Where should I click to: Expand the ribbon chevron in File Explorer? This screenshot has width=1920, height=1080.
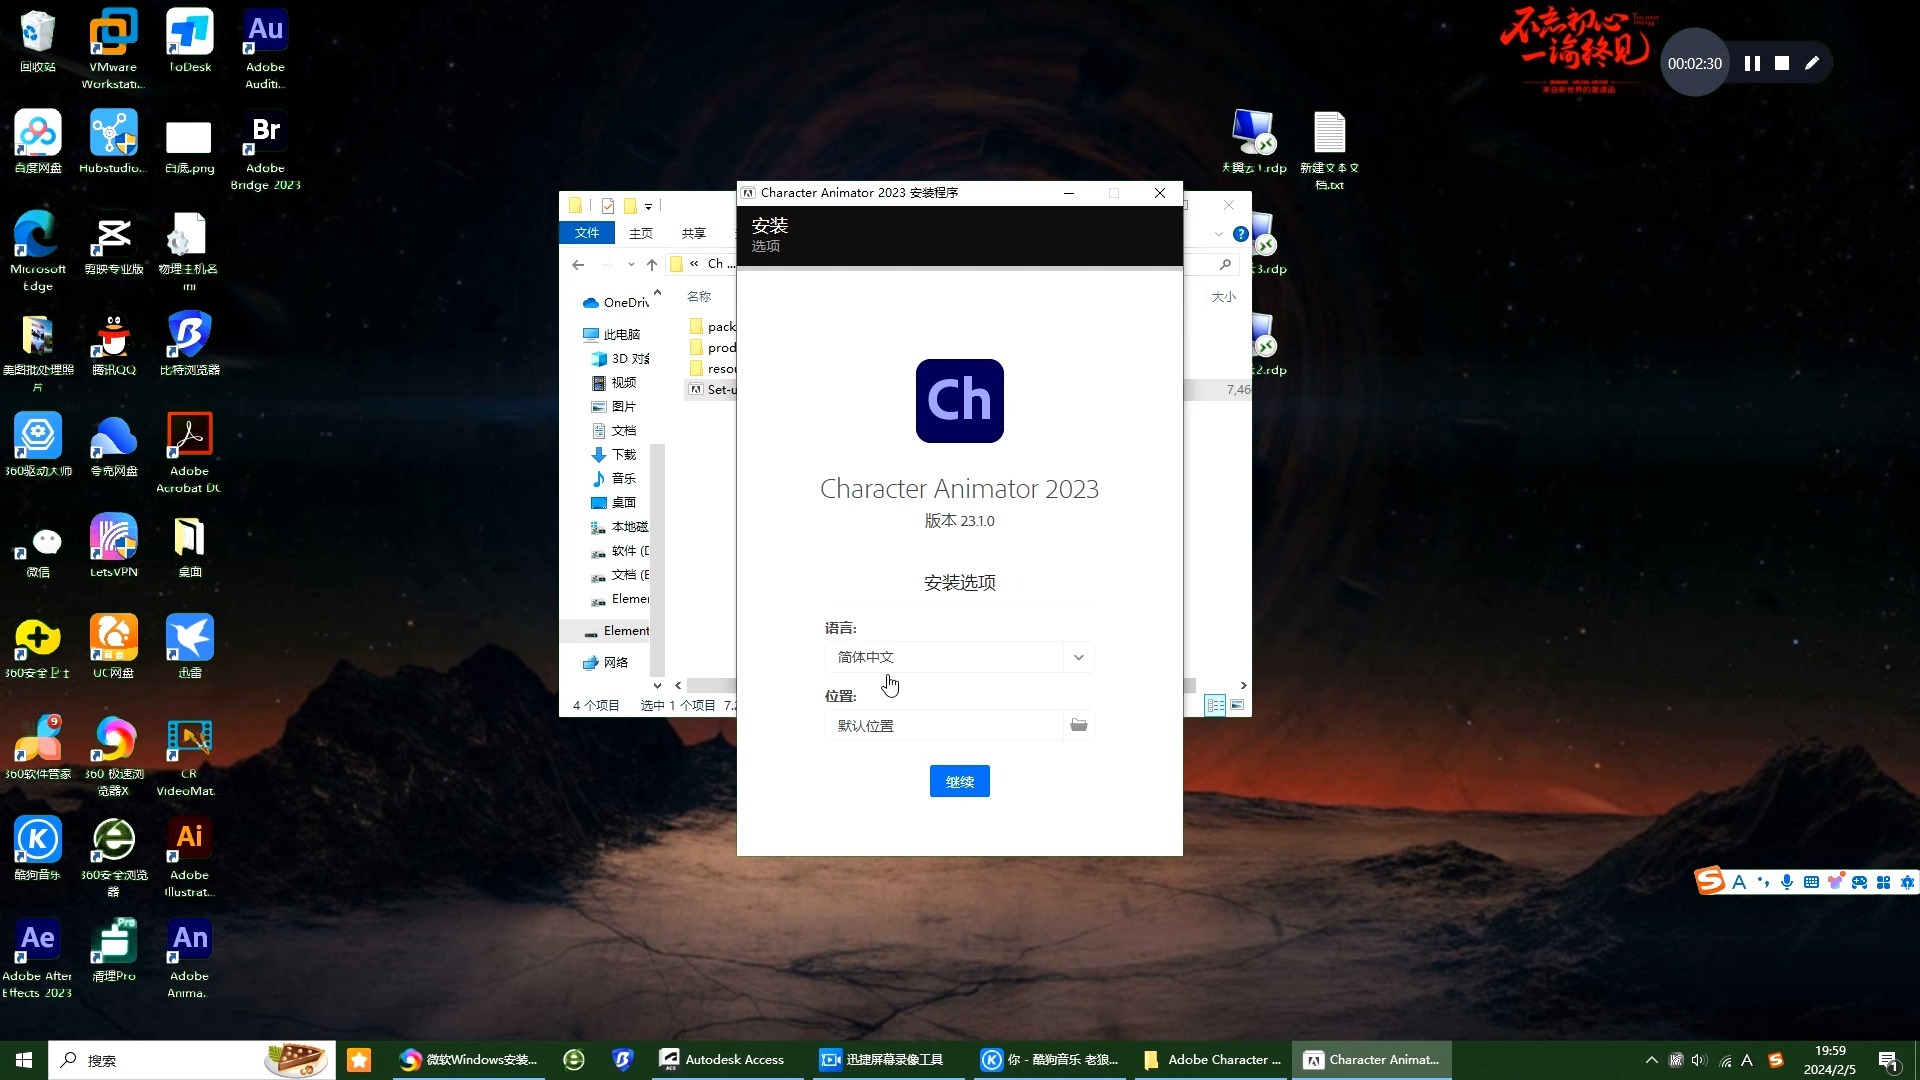1218,234
